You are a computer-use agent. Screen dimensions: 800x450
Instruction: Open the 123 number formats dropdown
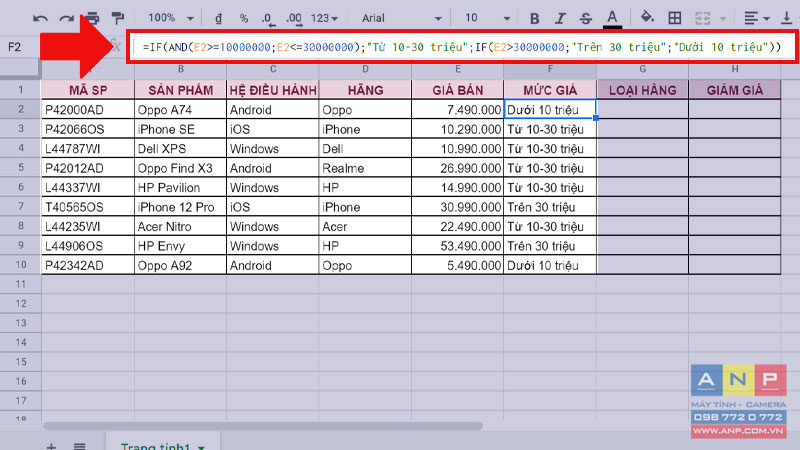324,18
